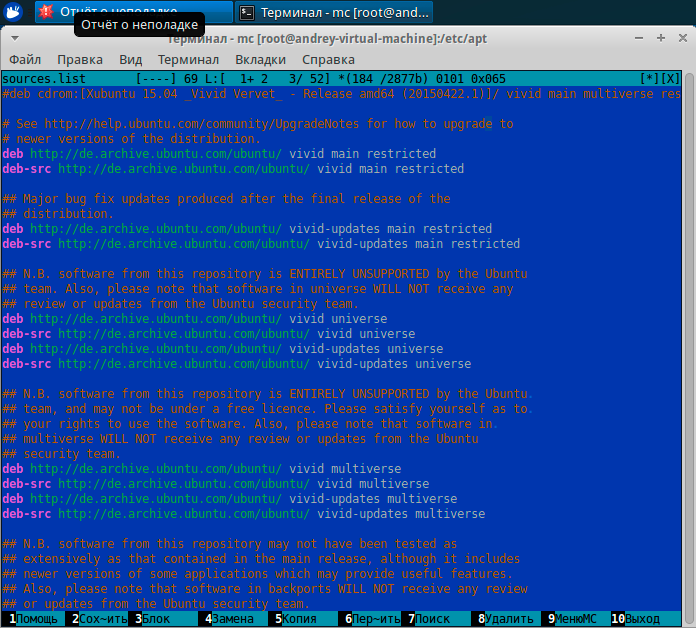Click the [X] close marker in the editor header
Viewport: 696px width, 628px height.
[x=671, y=79]
